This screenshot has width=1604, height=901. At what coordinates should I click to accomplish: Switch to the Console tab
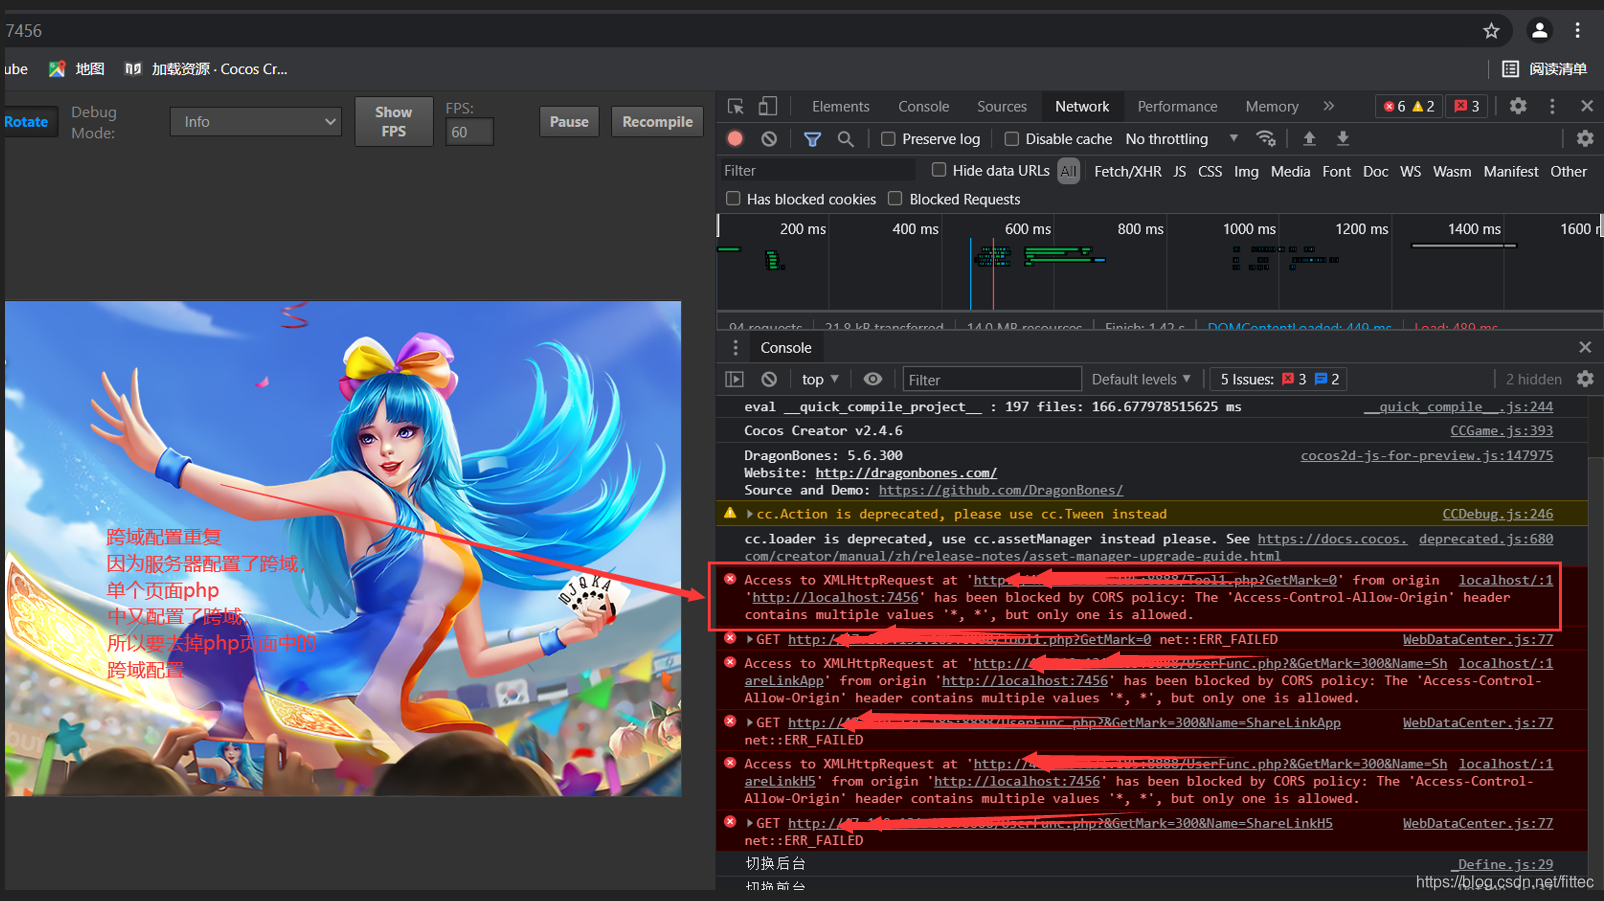pyautogui.click(x=923, y=106)
